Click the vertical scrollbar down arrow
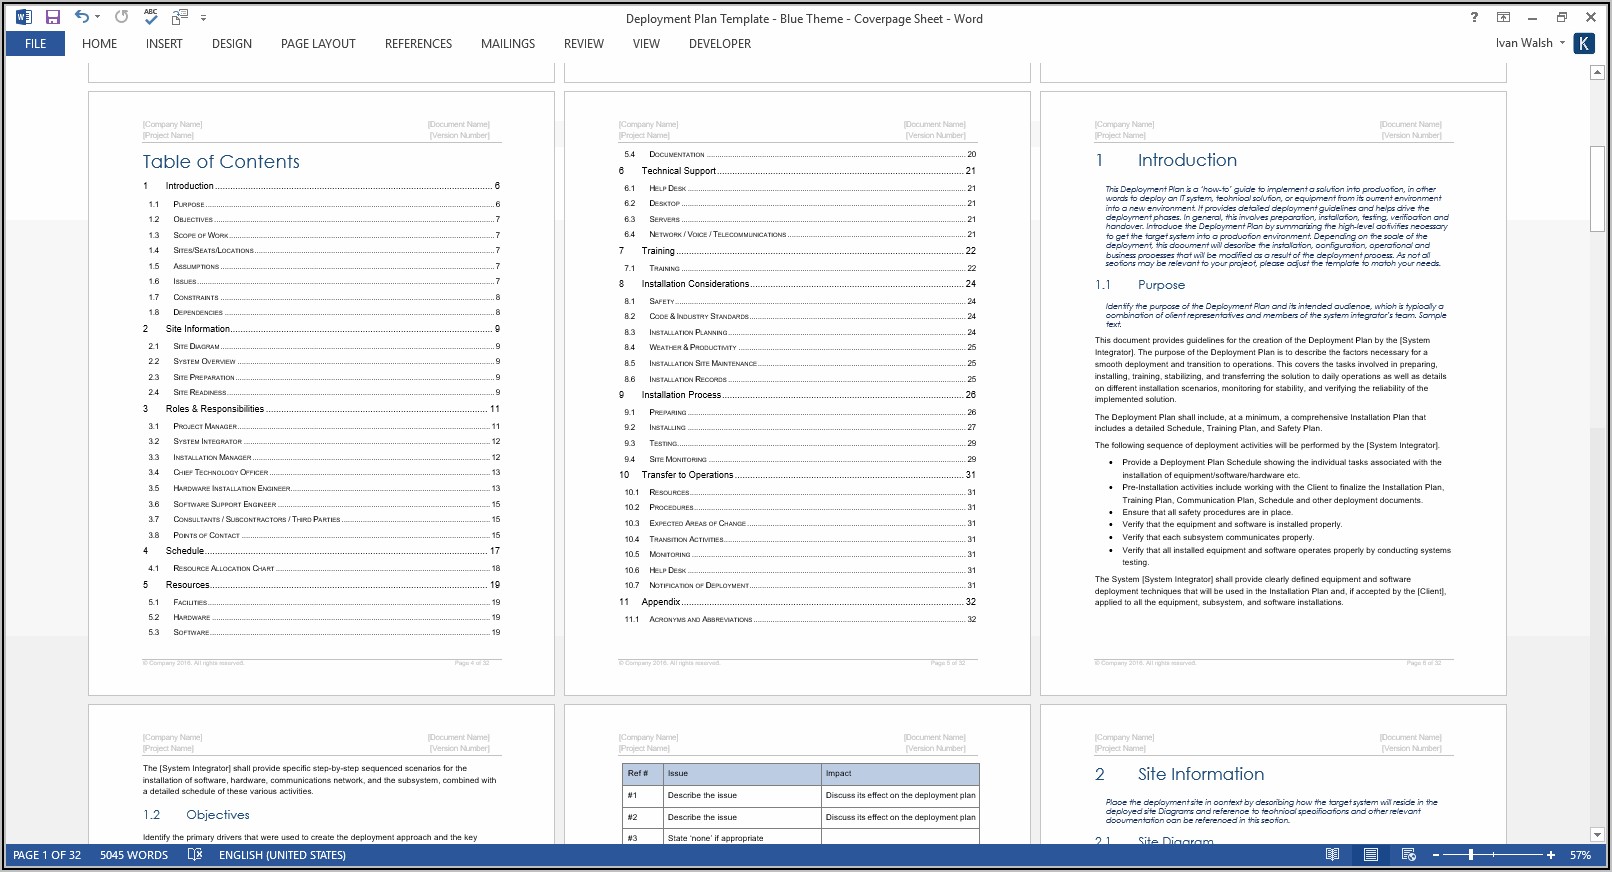Screen dimensions: 1612x872 1597,834
